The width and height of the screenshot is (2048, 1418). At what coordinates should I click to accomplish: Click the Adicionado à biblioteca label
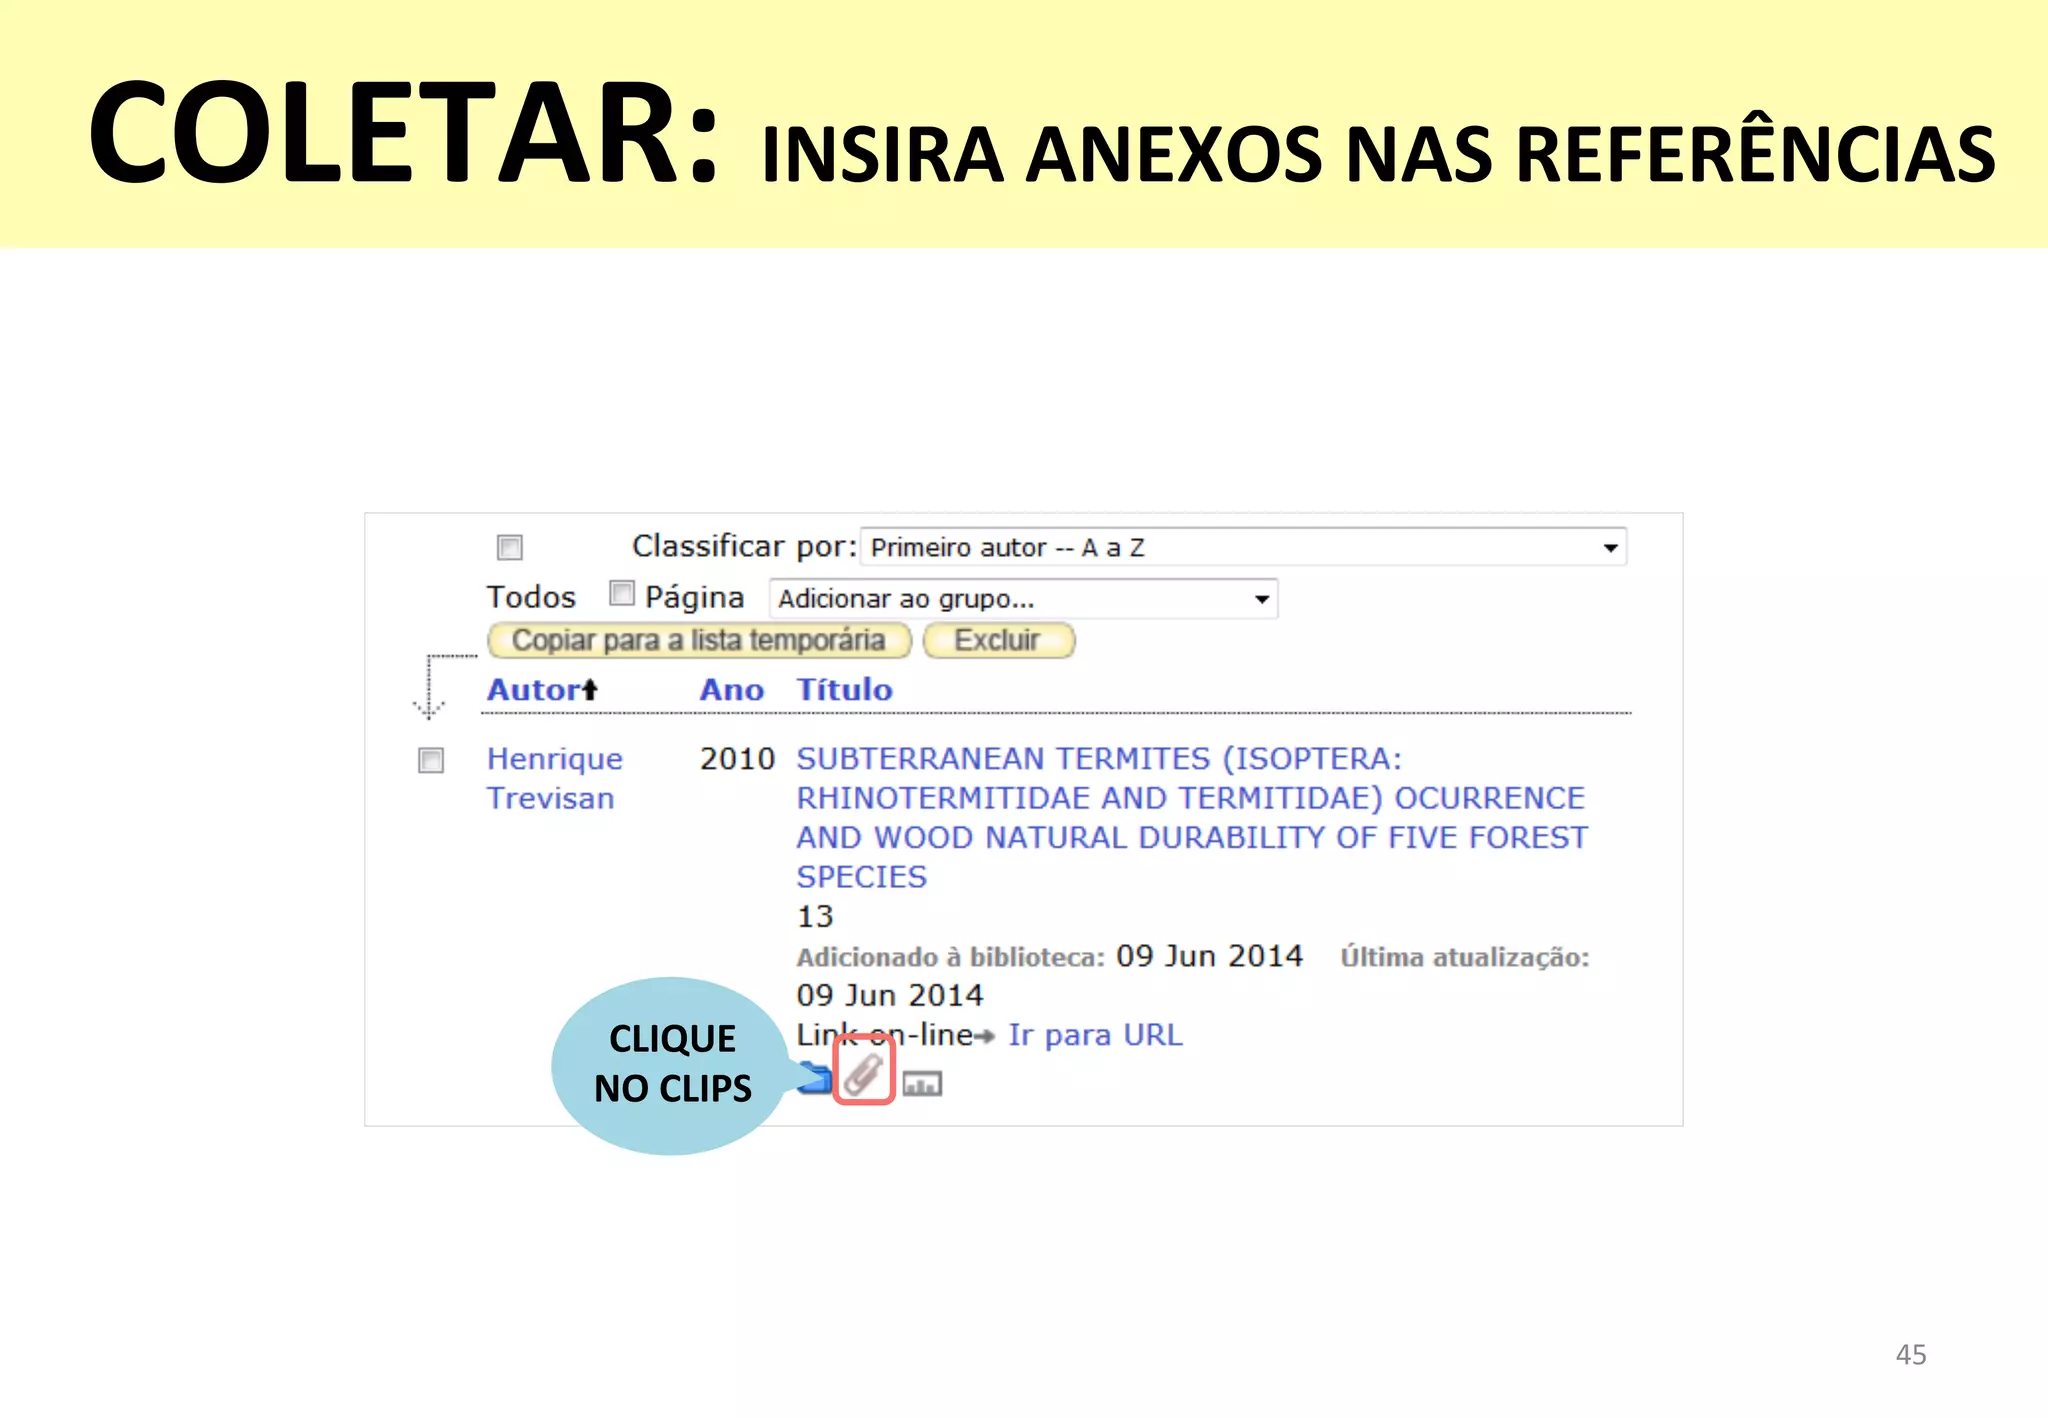[x=950, y=957]
